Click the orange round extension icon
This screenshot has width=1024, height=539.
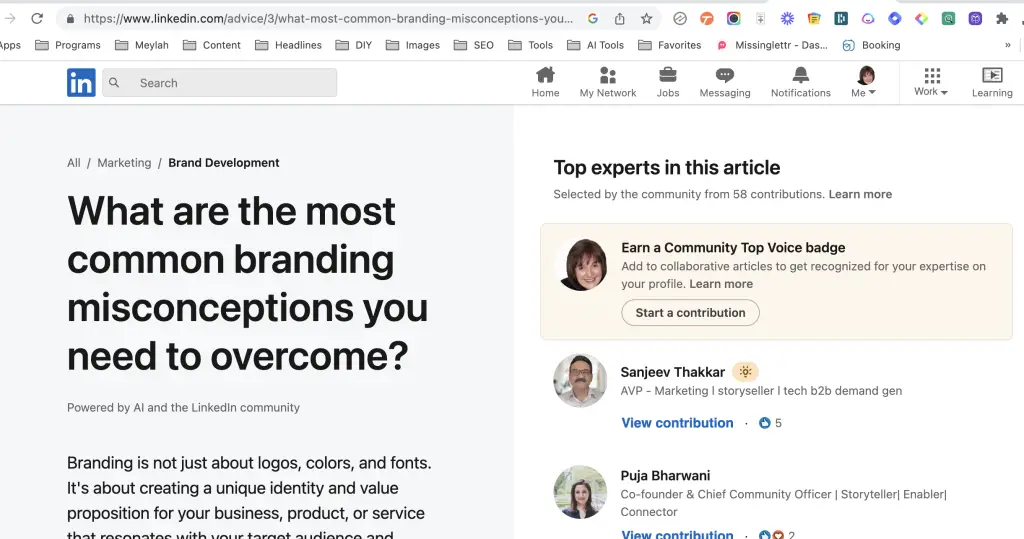pyautogui.click(x=707, y=18)
